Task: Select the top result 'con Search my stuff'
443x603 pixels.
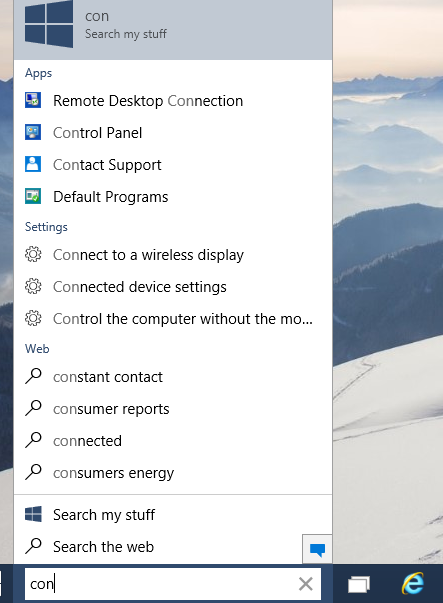Action: click(x=173, y=30)
